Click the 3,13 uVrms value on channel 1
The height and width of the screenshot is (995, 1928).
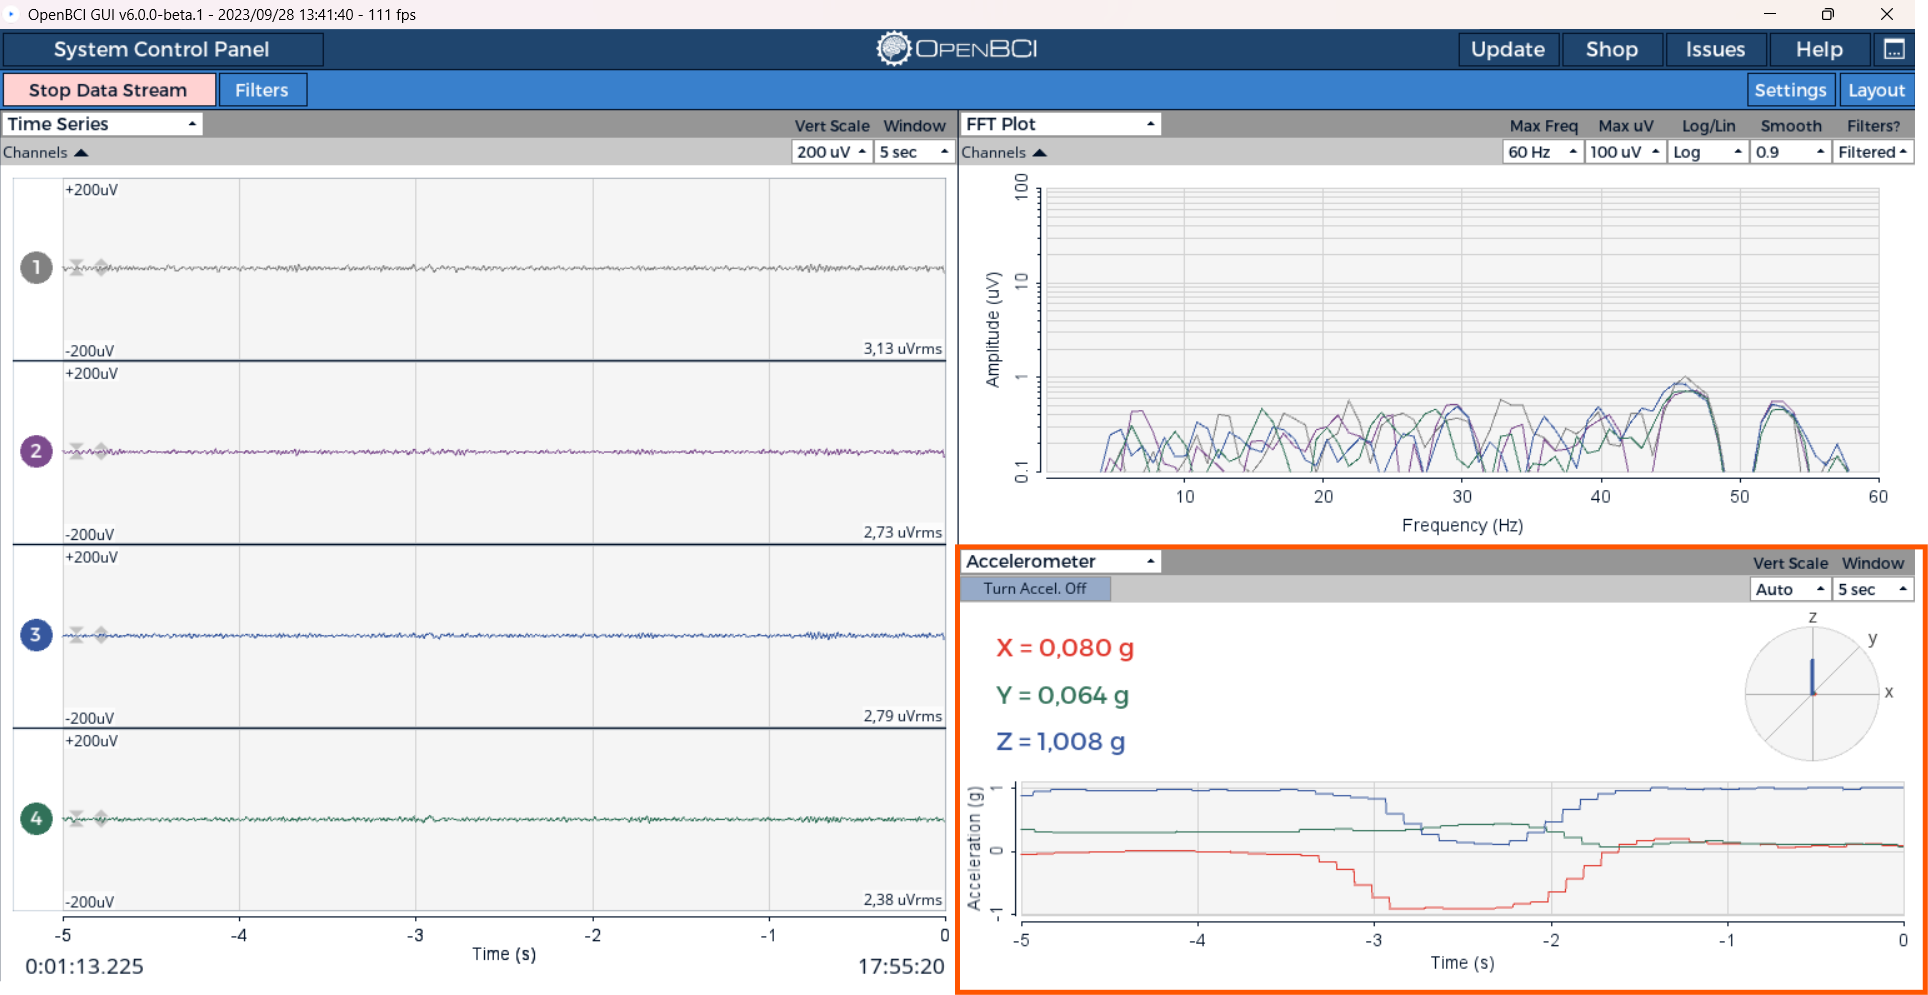903,349
